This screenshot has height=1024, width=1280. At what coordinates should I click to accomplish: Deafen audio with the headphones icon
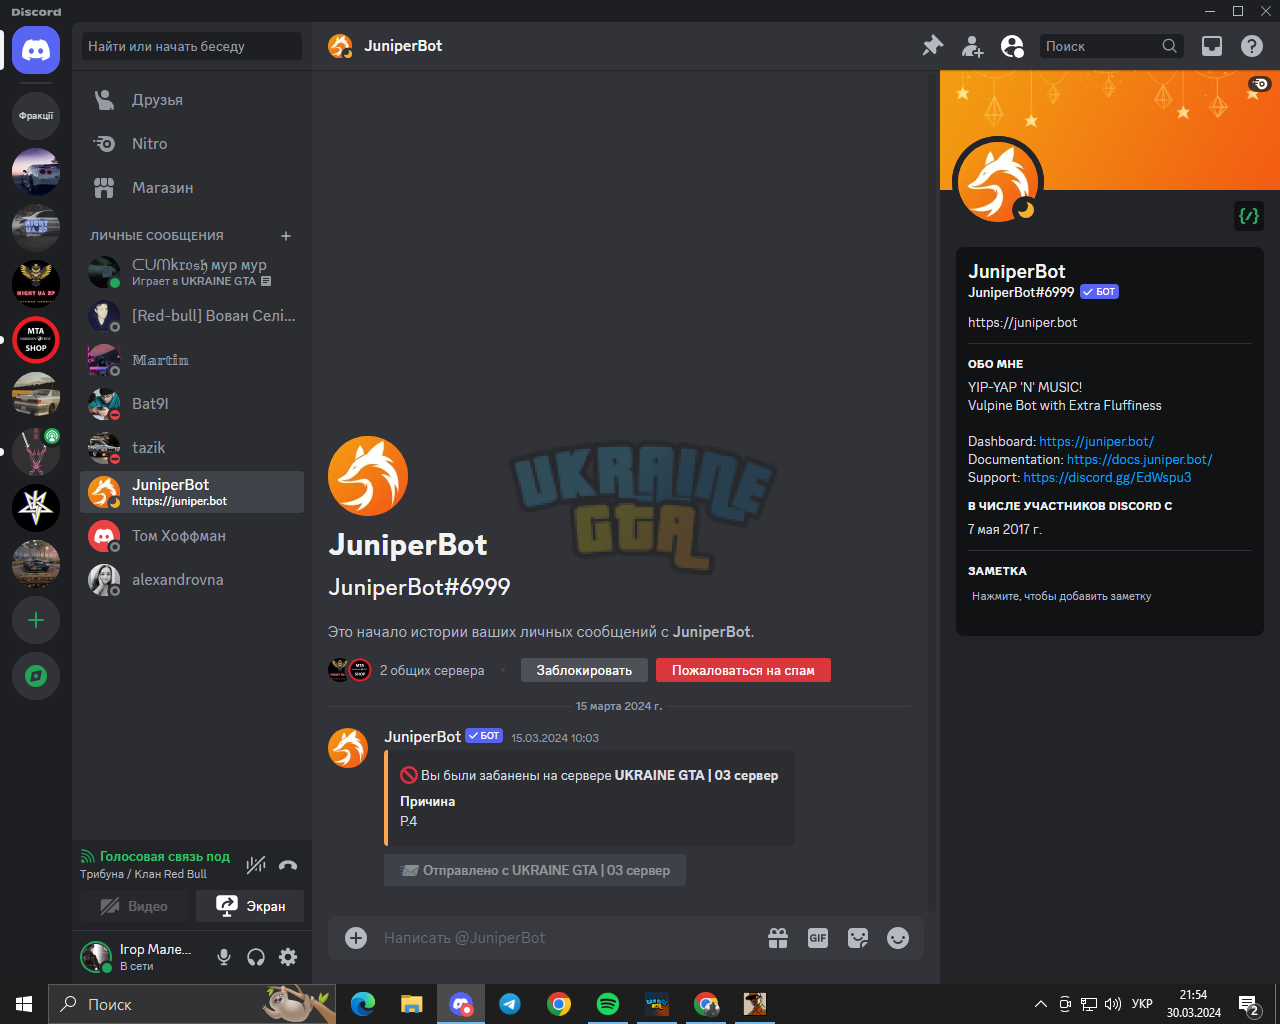pyautogui.click(x=256, y=957)
